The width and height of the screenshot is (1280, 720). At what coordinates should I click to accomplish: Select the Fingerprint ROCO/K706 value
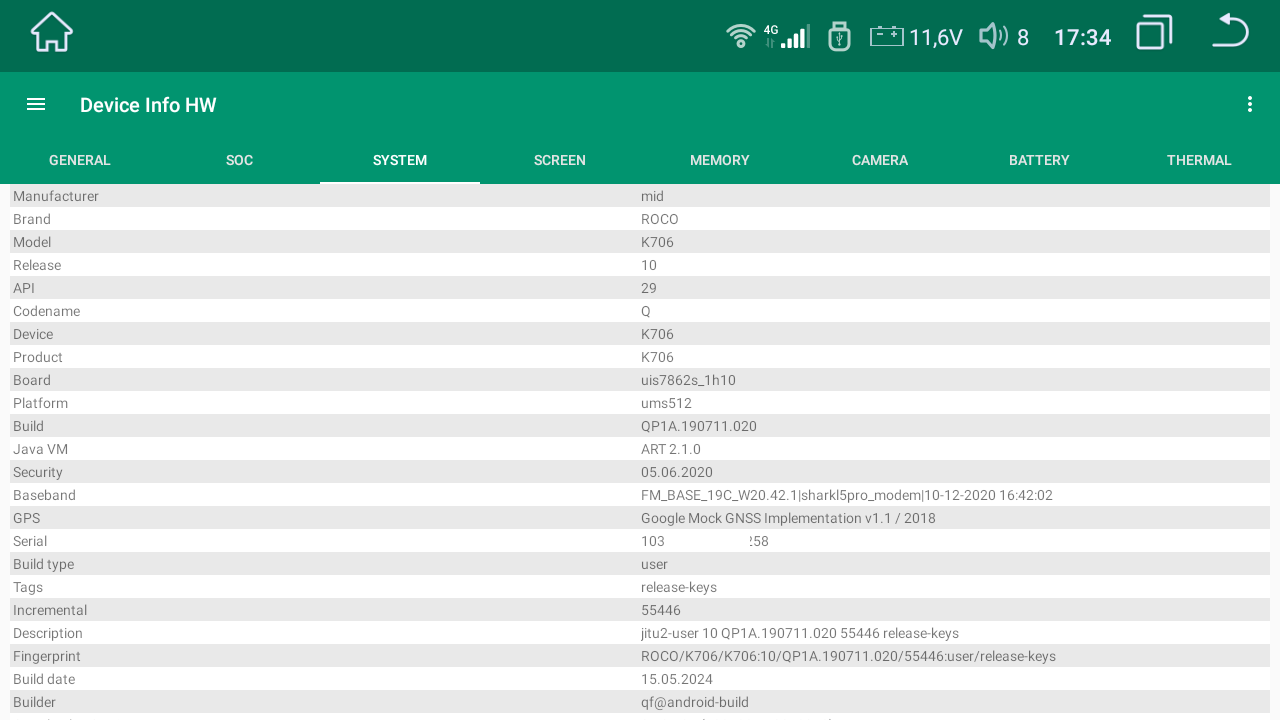click(848, 656)
